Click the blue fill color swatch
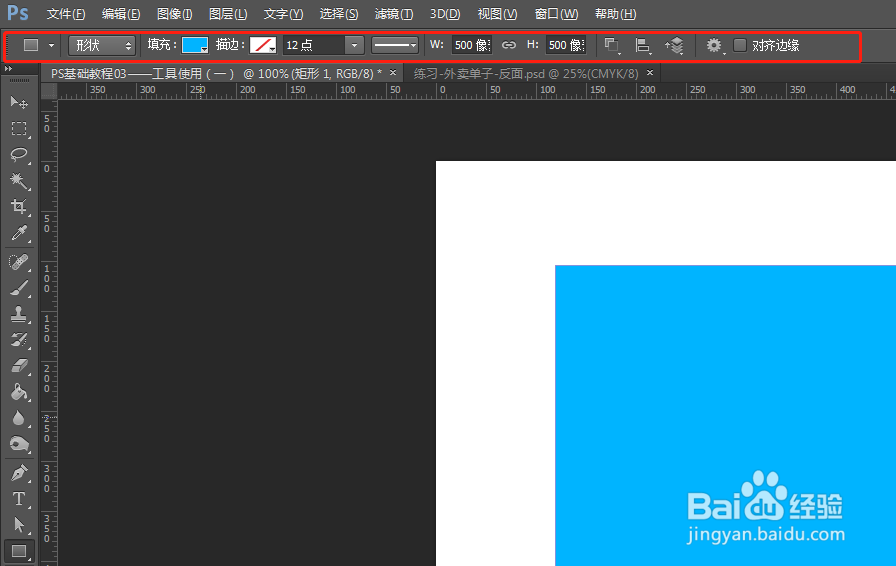896x566 pixels. pos(195,45)
